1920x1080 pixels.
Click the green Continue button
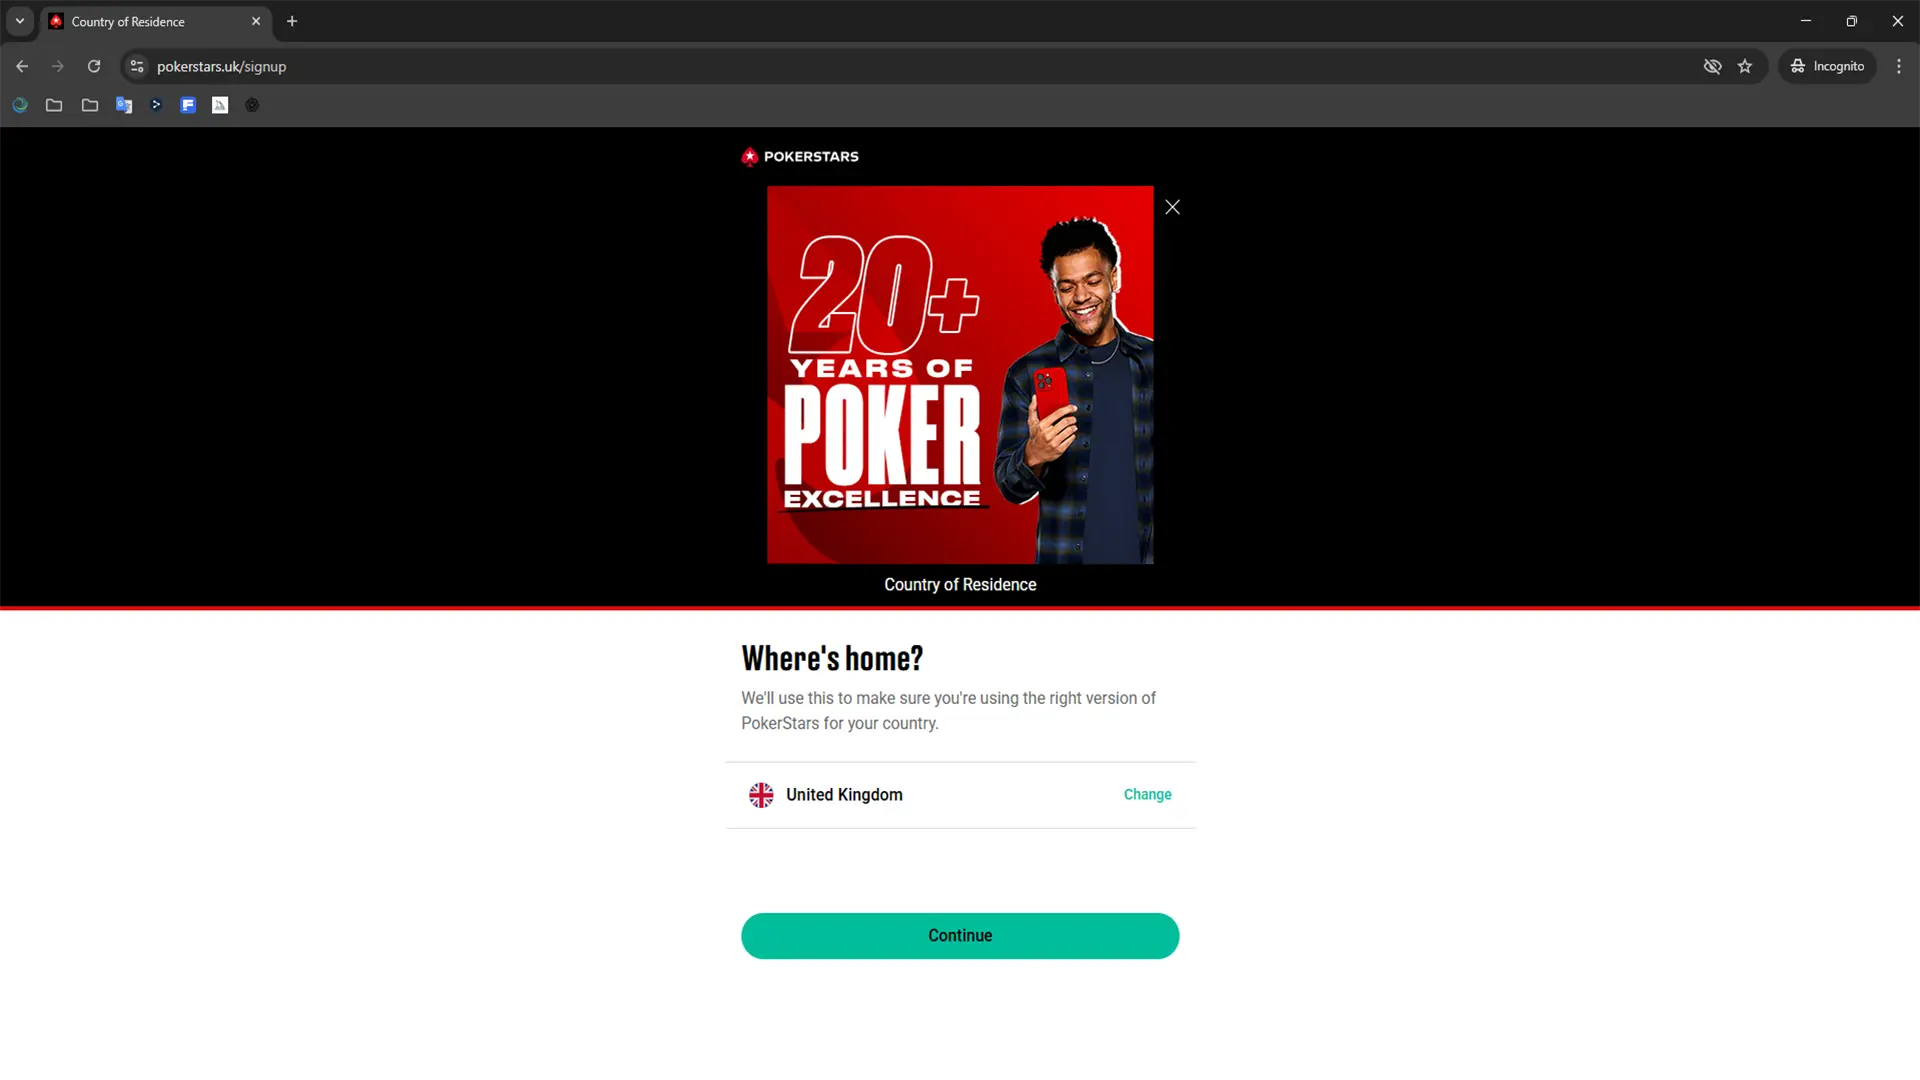960,936
